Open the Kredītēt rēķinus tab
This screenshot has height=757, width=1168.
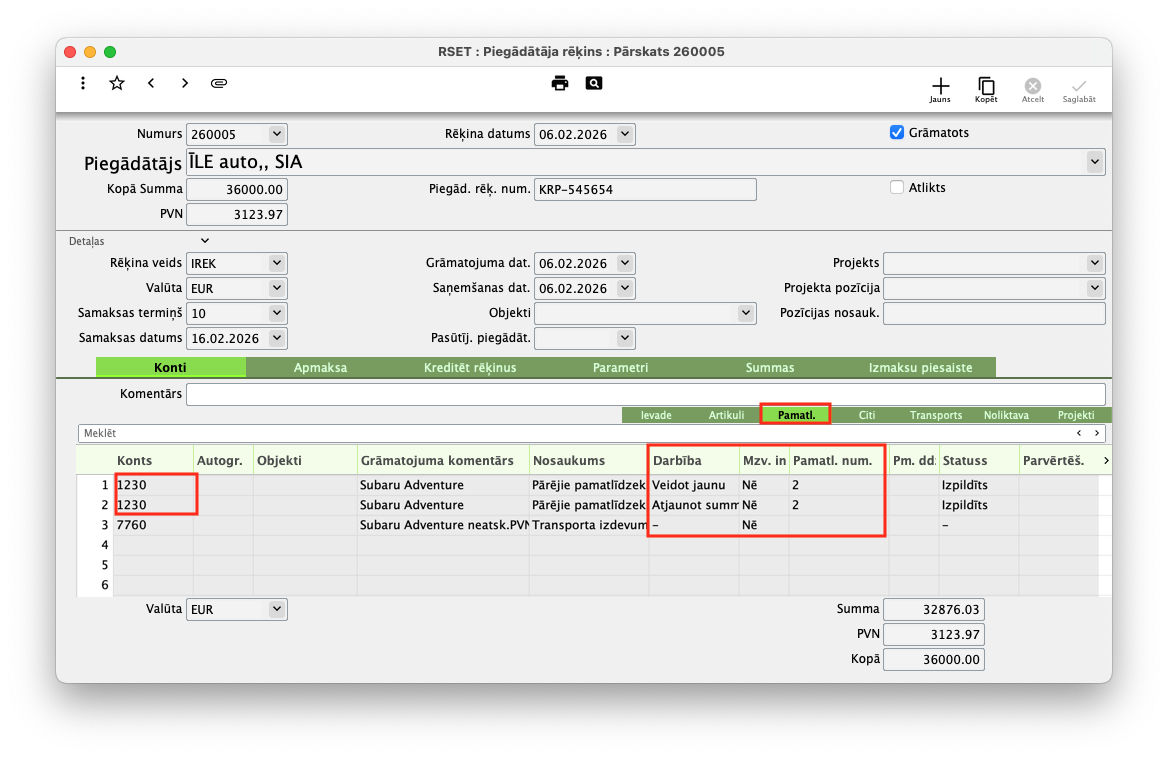click(x=470, y=367)
